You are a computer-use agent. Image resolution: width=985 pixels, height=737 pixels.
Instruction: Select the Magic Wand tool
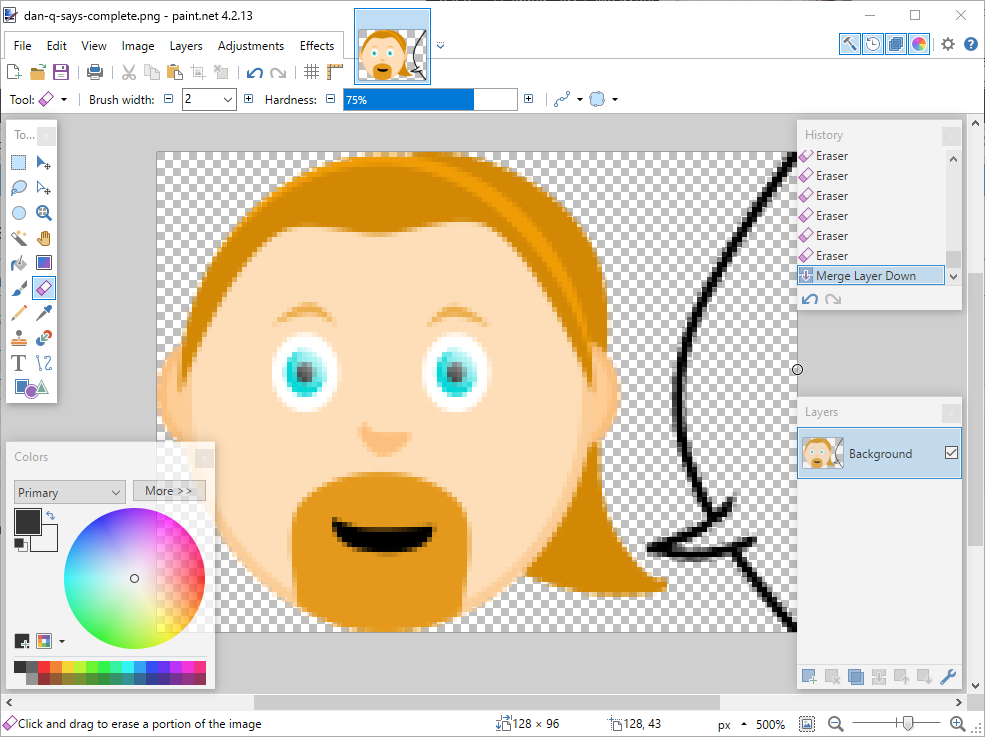pos(19,238)
